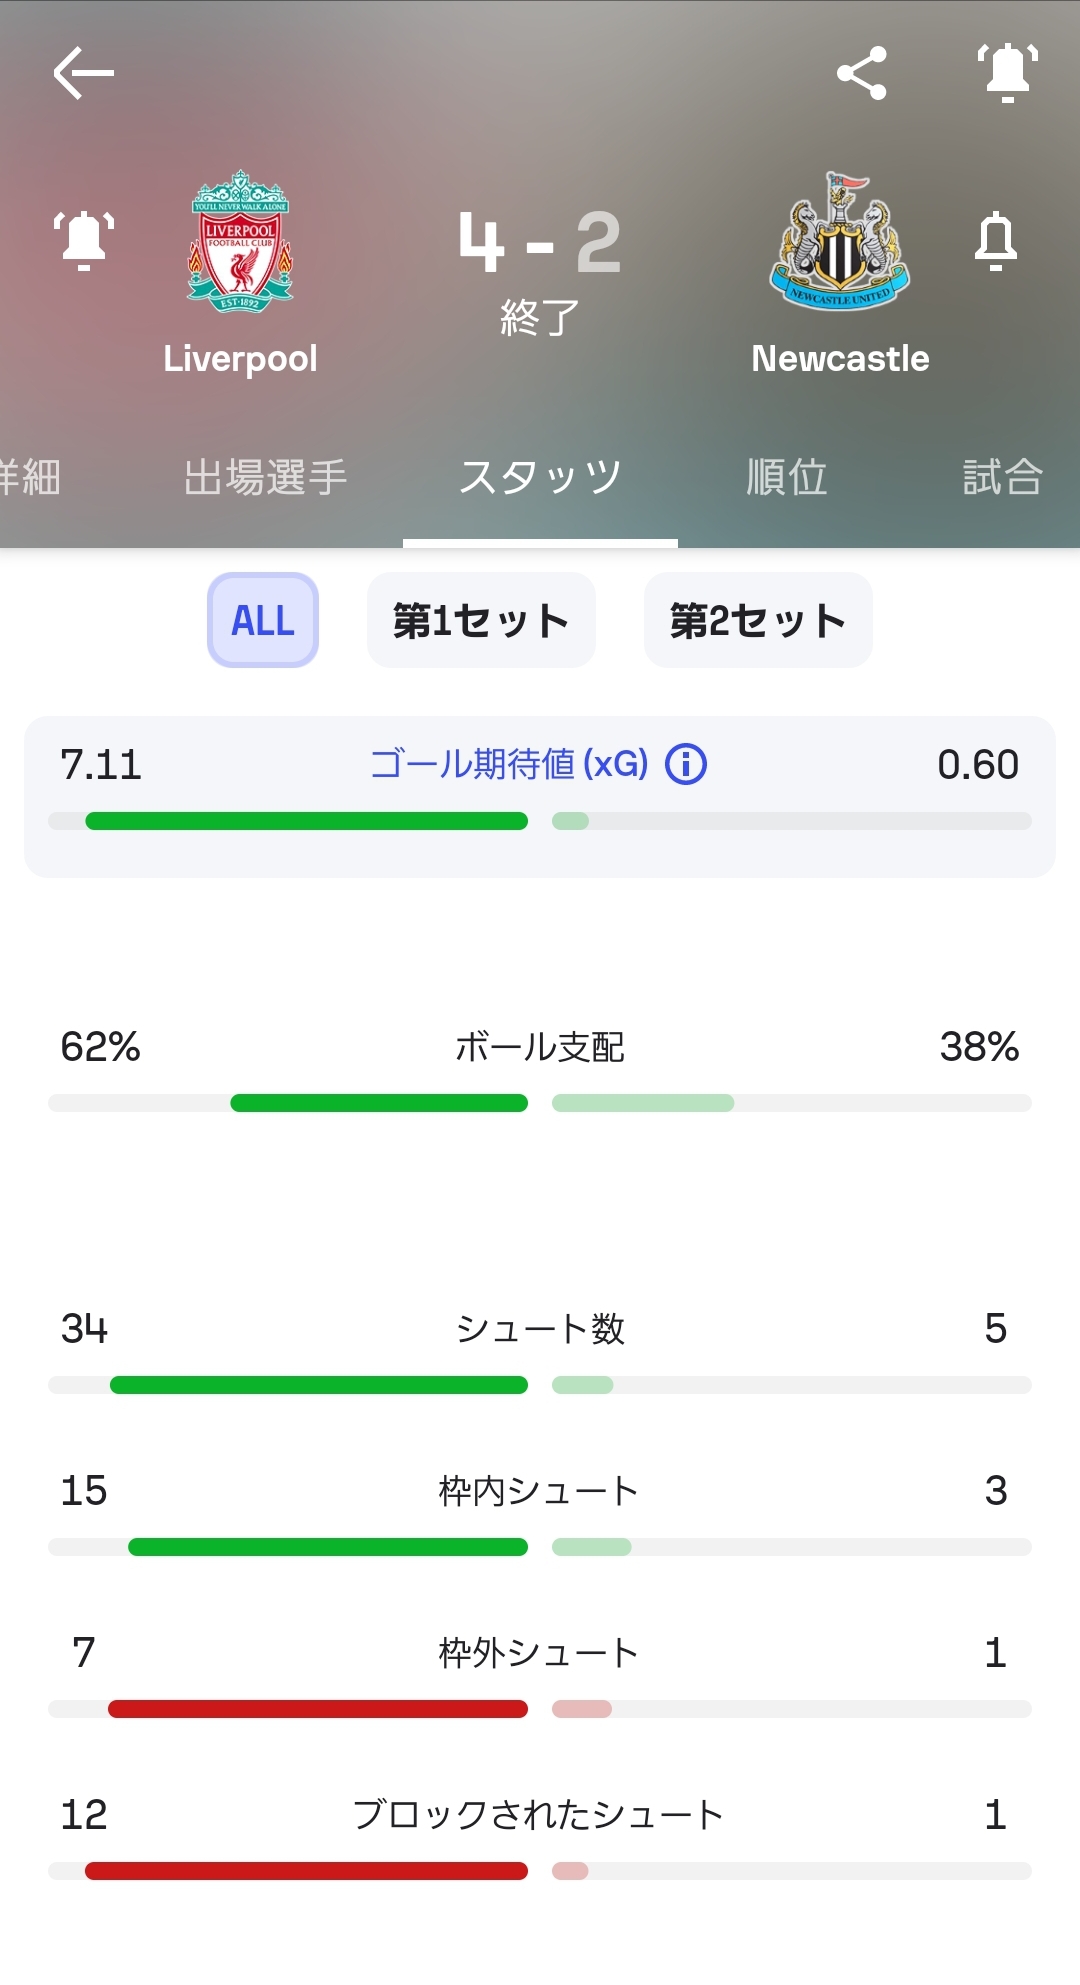Tap the ゴール期待値 (xG) link label

[x=509, y=765]
